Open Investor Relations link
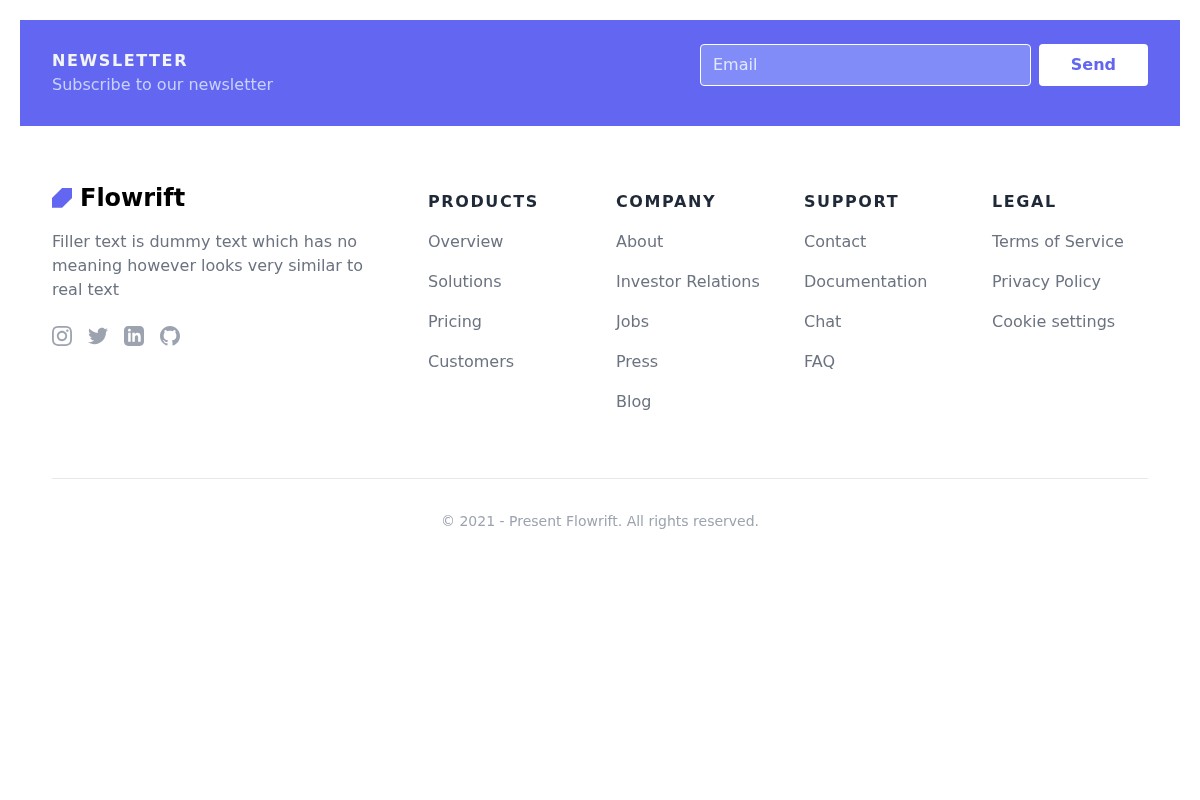 [x=687, y=281]
